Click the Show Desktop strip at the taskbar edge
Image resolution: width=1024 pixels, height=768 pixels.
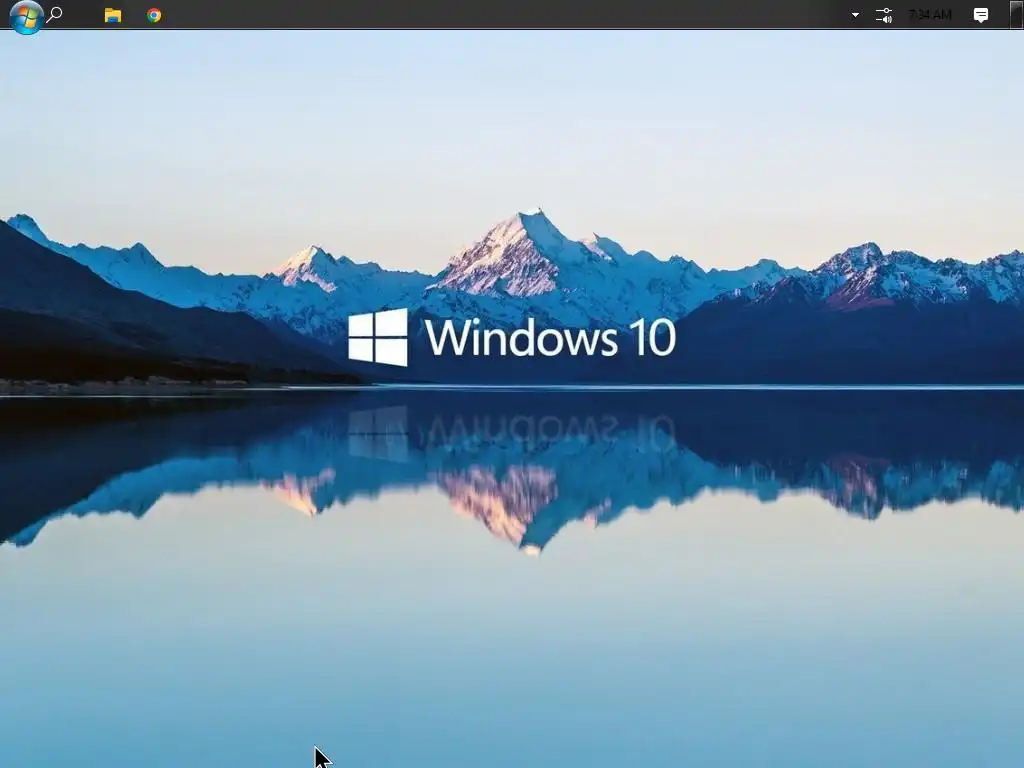(x=1016, y=14)
